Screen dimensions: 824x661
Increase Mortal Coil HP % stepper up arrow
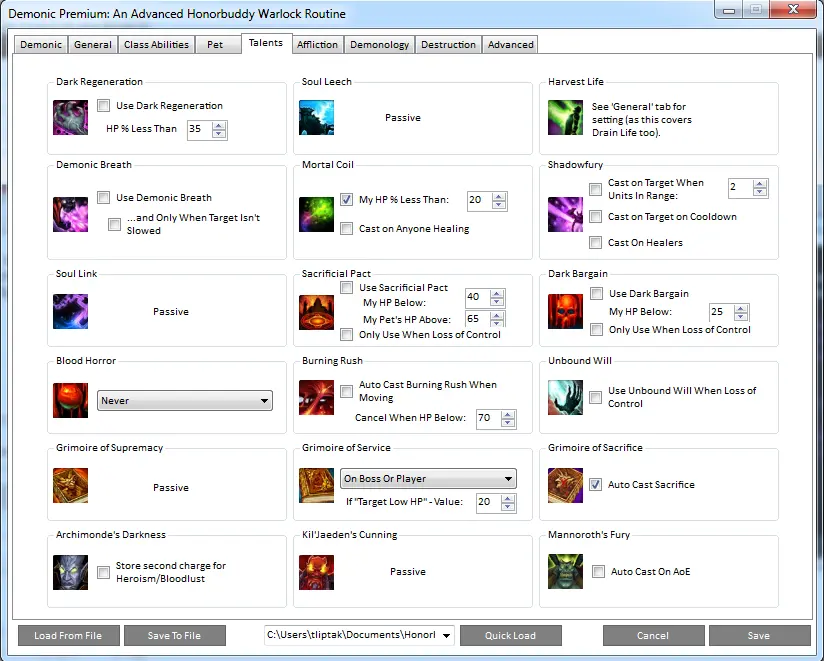pyautogui.click(x=499, y=197)
